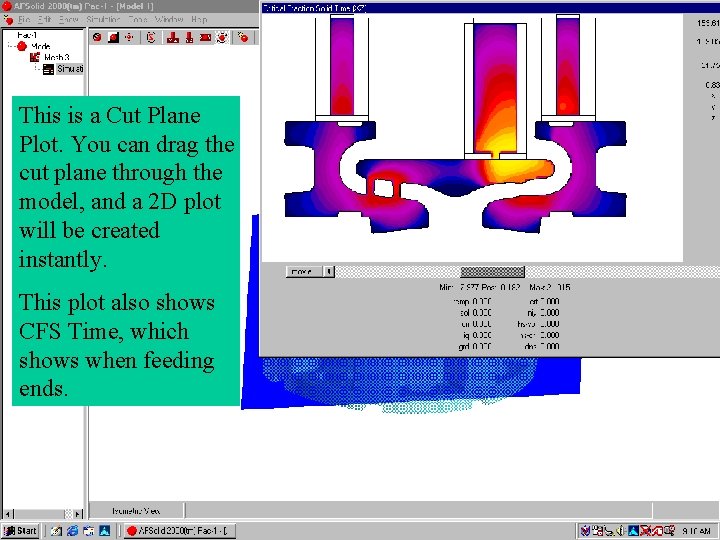Screen dimensions: 720x540
Task: Click the plot window title bar
Action: (490, 8)
